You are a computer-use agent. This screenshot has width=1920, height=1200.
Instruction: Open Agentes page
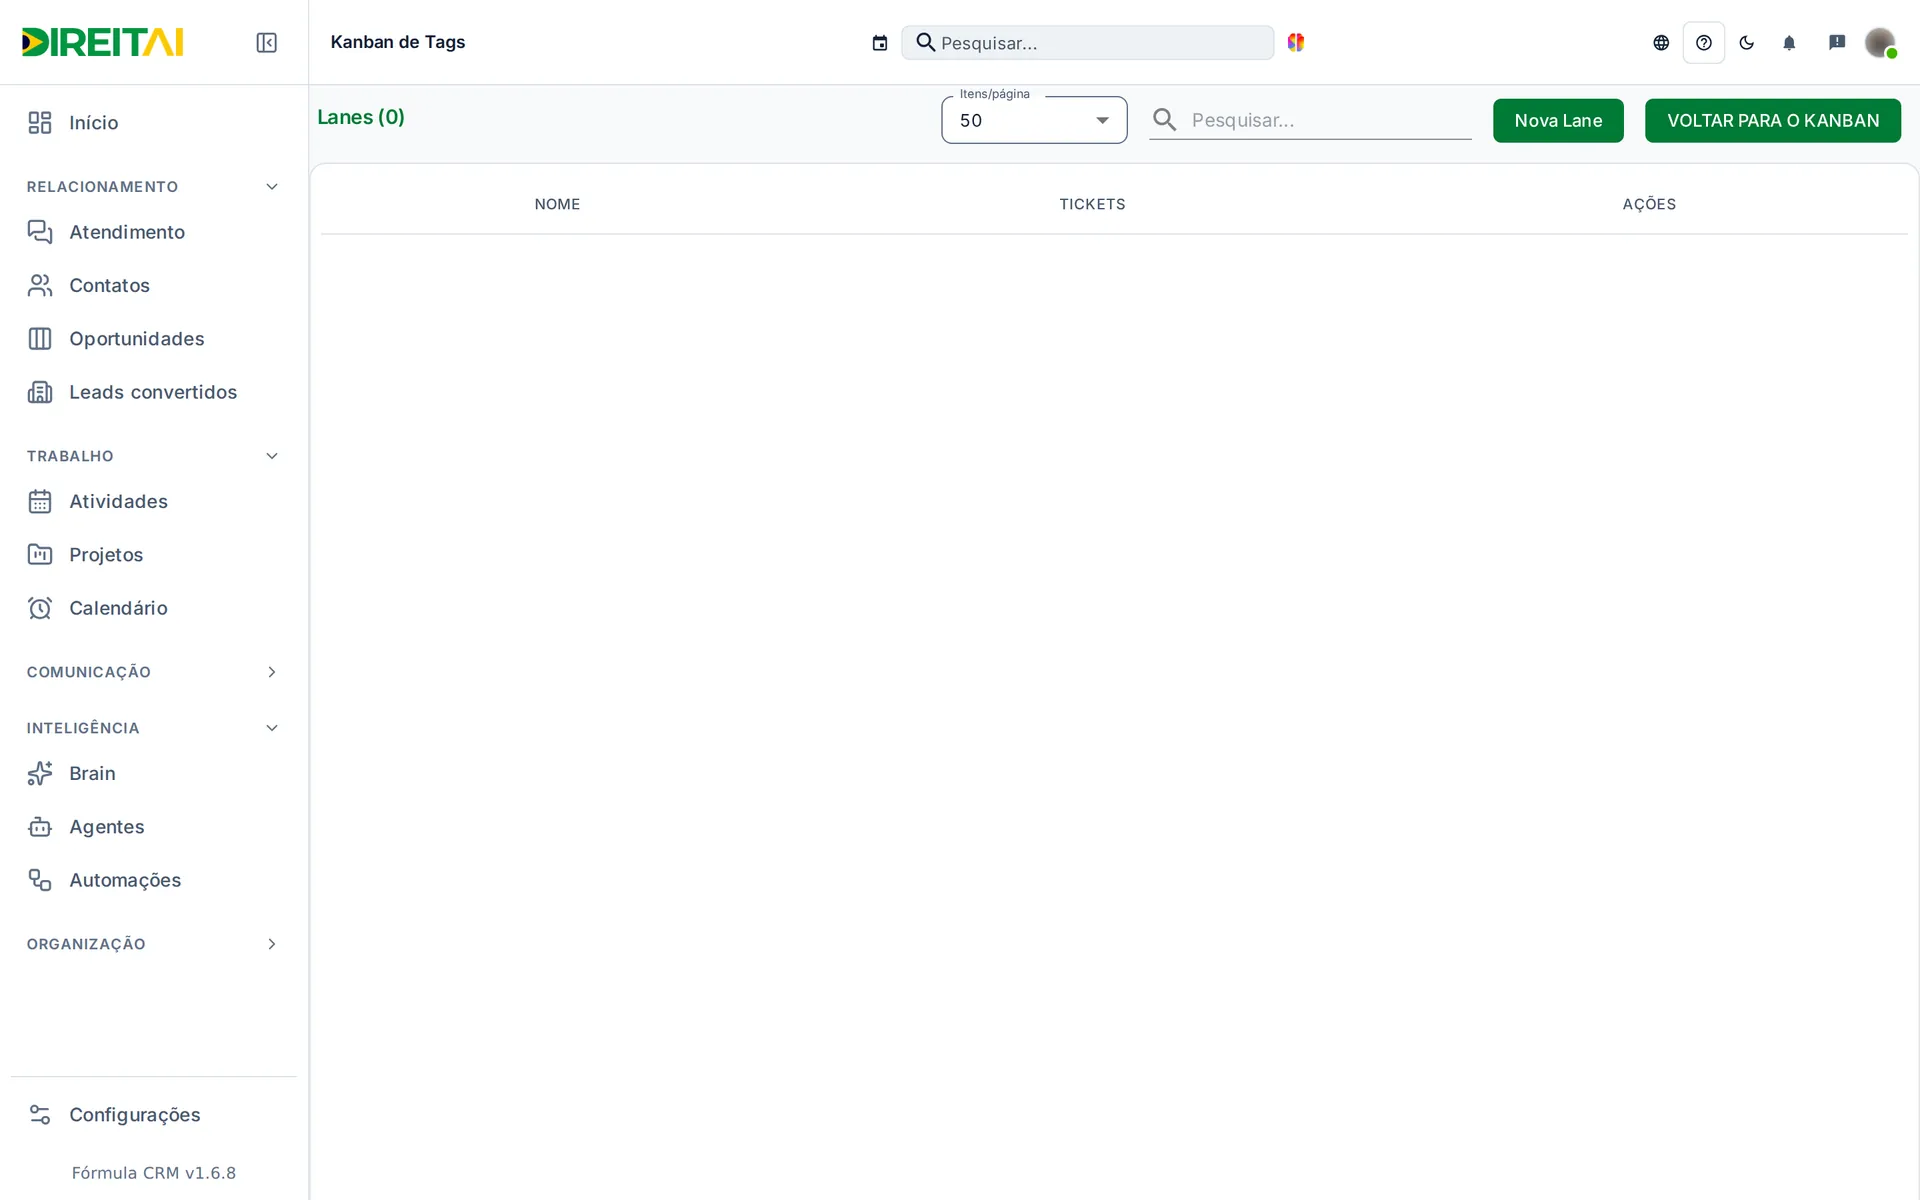point(154,827)
